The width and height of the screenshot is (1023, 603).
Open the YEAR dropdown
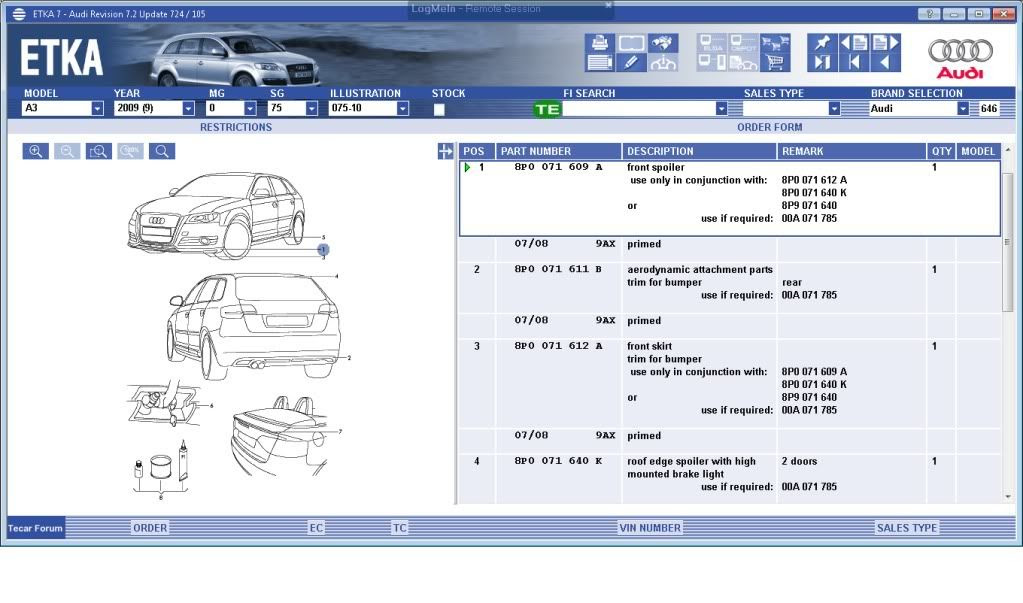[188, 108]
